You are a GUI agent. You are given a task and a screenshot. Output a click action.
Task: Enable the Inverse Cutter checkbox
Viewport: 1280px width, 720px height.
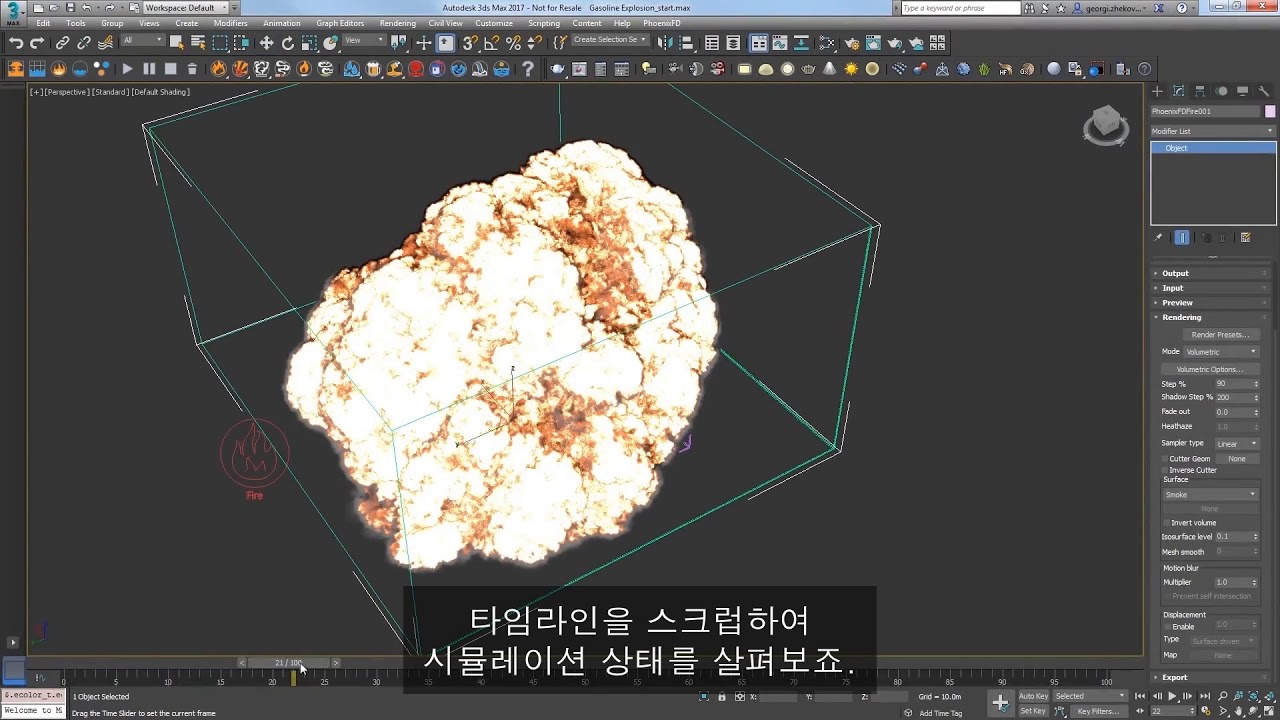pyautogui.click(x=1165, y=470)
